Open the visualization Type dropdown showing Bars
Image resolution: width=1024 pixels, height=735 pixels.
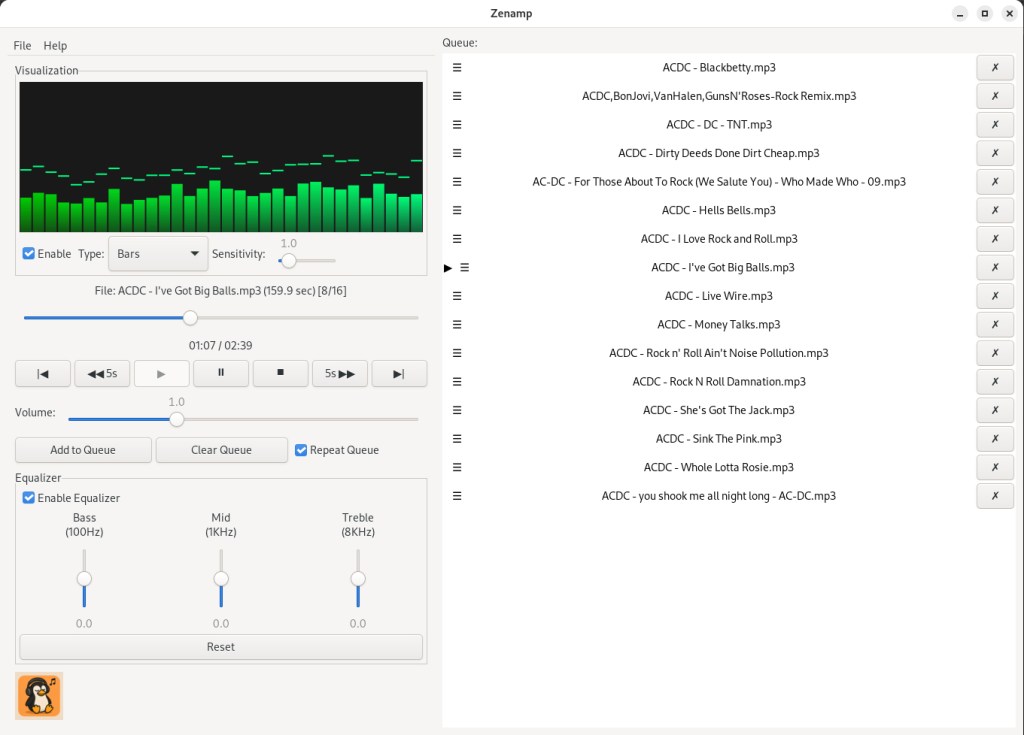tap(158, 253)
